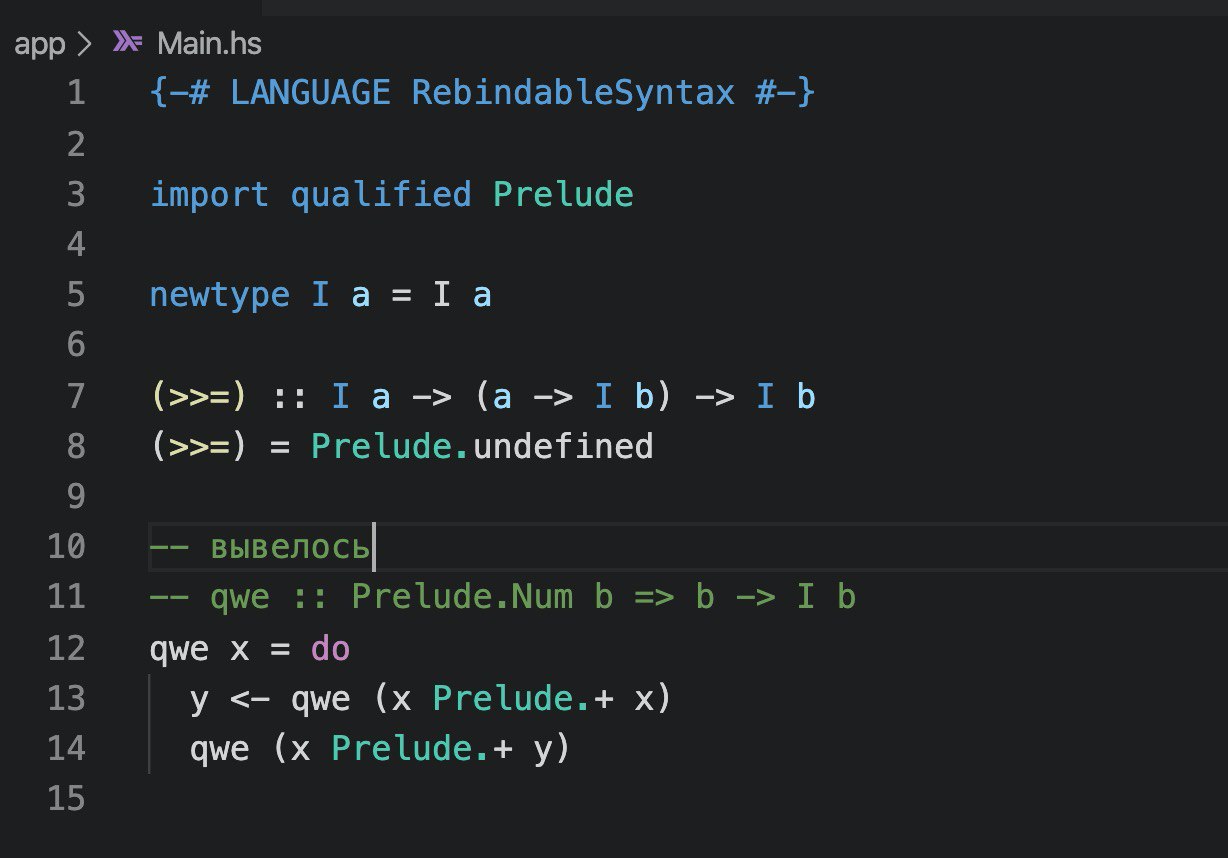Click '(>>=)' in the definition on line 8
Screen dimensions: 1228x858
pyautogui.click(x=199, y=446)
